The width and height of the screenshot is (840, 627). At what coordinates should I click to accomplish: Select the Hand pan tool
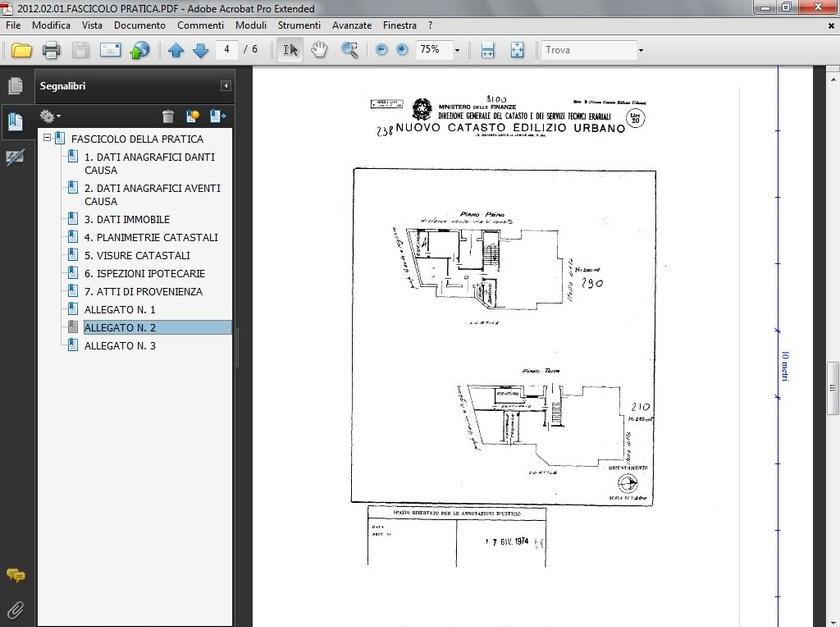[x=319, y=50]
